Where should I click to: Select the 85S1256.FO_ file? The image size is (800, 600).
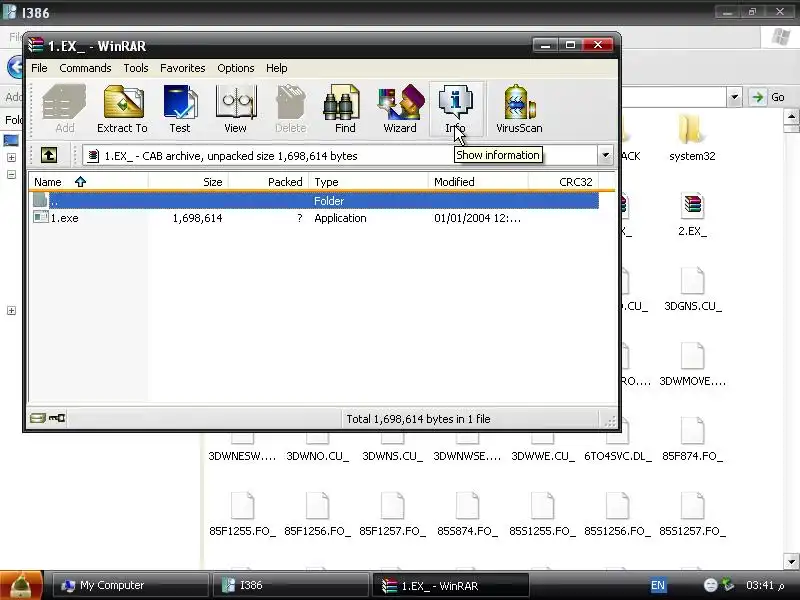[x=617, y=514]
